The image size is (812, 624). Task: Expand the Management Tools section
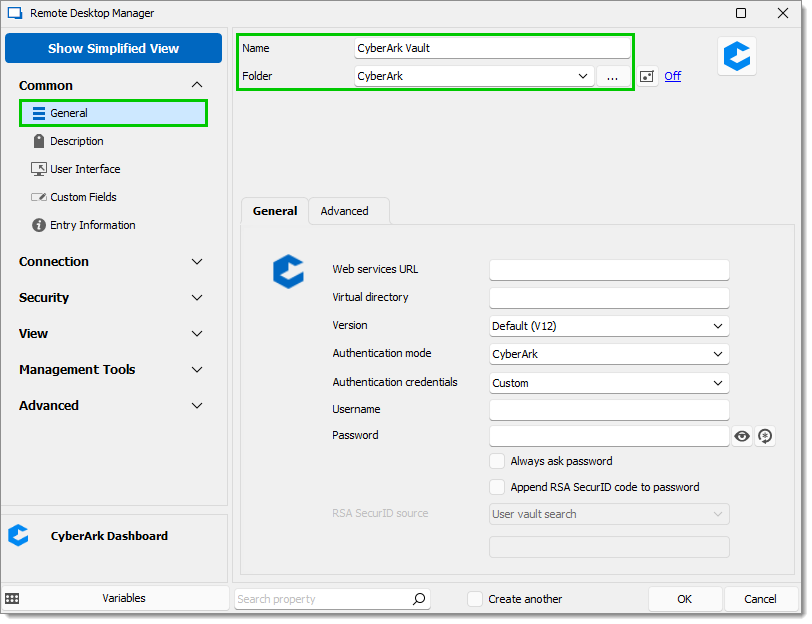(x=197, y=369)
